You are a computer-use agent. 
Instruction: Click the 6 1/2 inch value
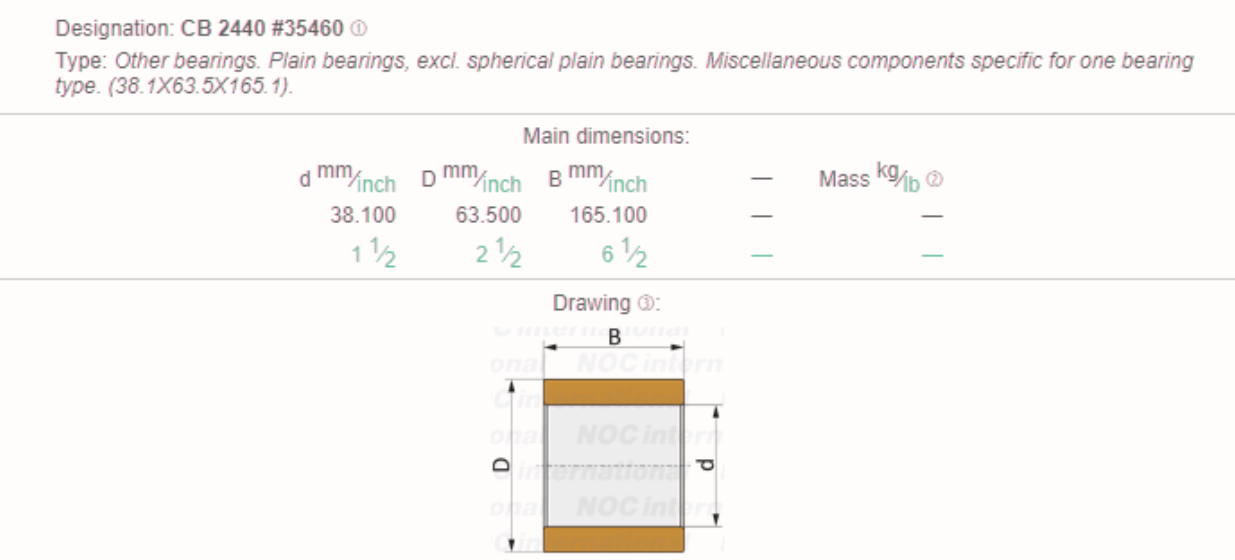(x=624, y=254)
